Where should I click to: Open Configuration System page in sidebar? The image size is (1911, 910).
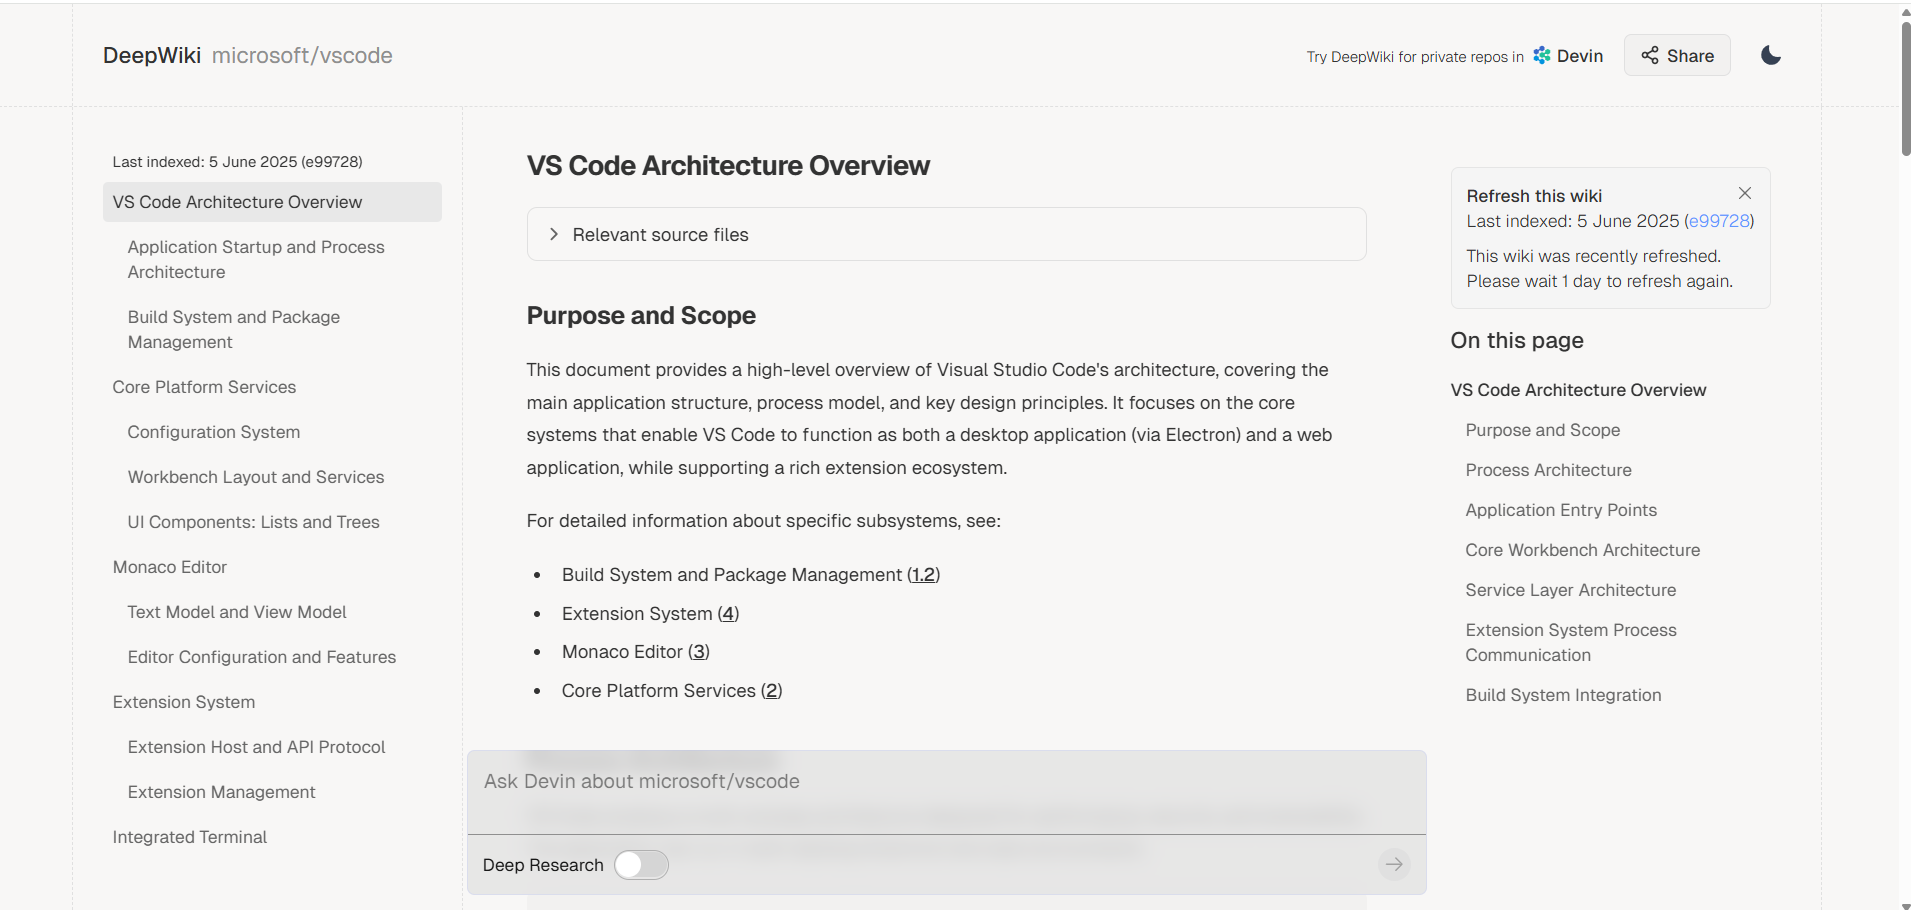(214, 432)
